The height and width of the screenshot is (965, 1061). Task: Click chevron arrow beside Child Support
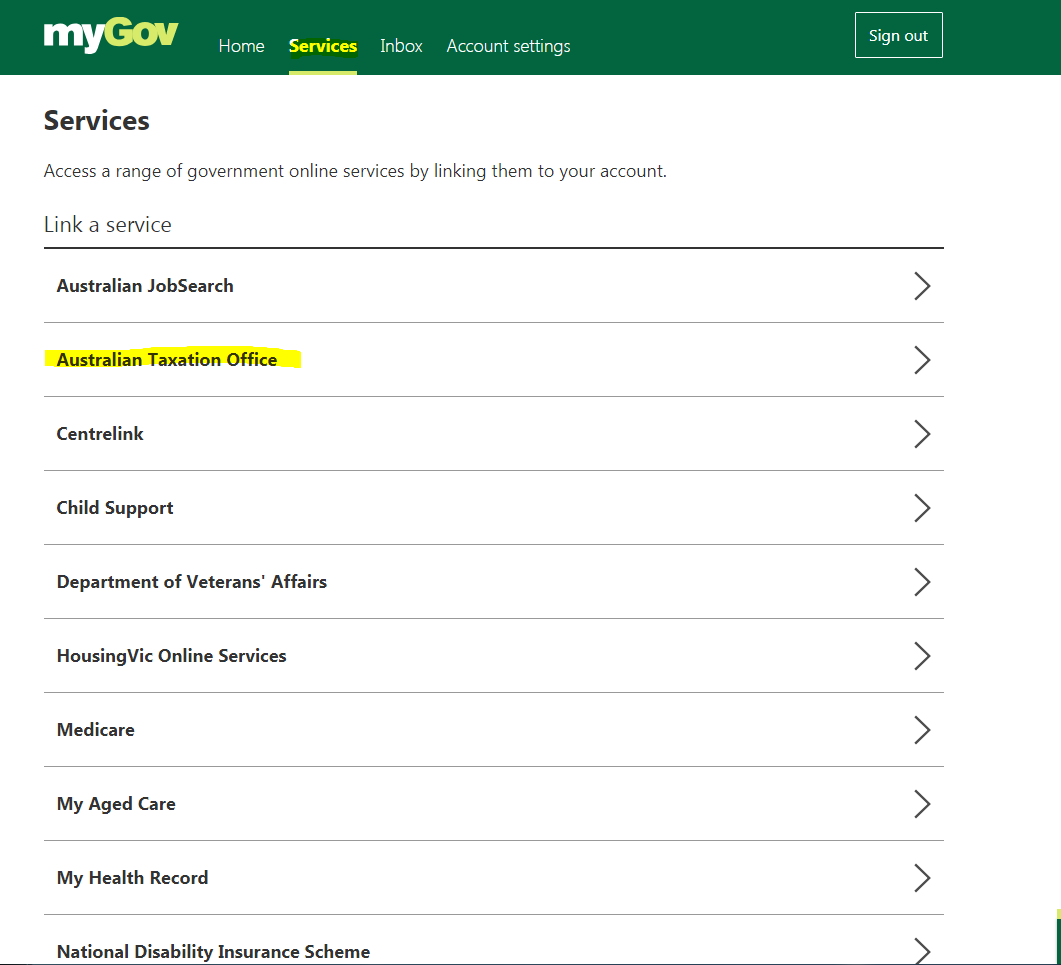[922, 508]
